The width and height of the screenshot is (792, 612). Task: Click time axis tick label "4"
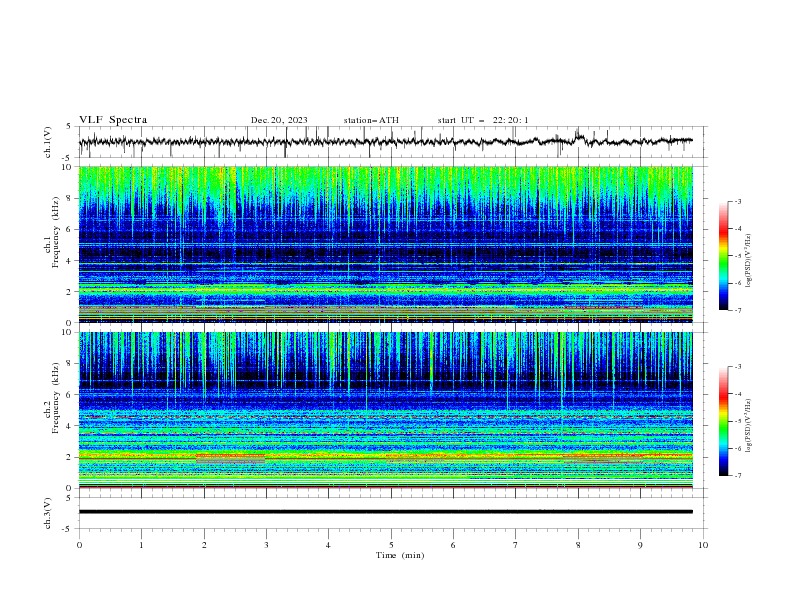click(328, 545)
